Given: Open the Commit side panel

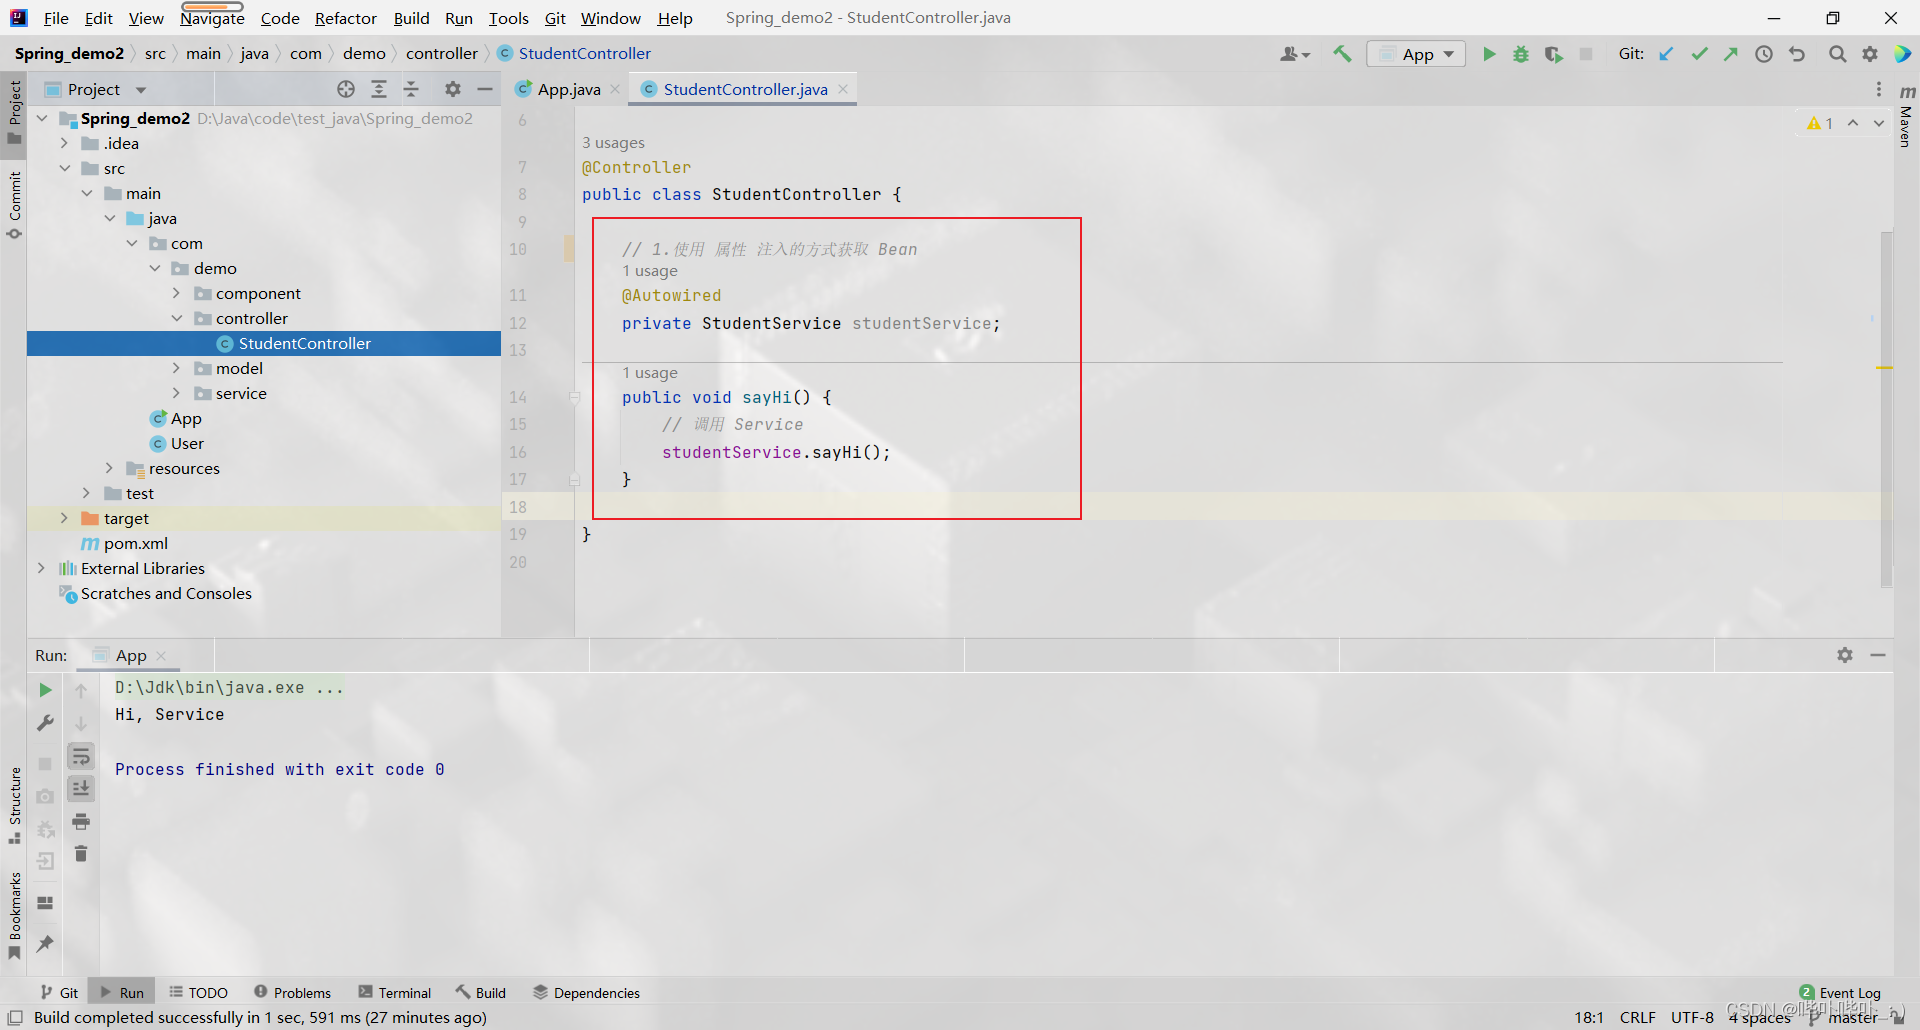Looking at the screenshot, I should (x=14, y=204).
